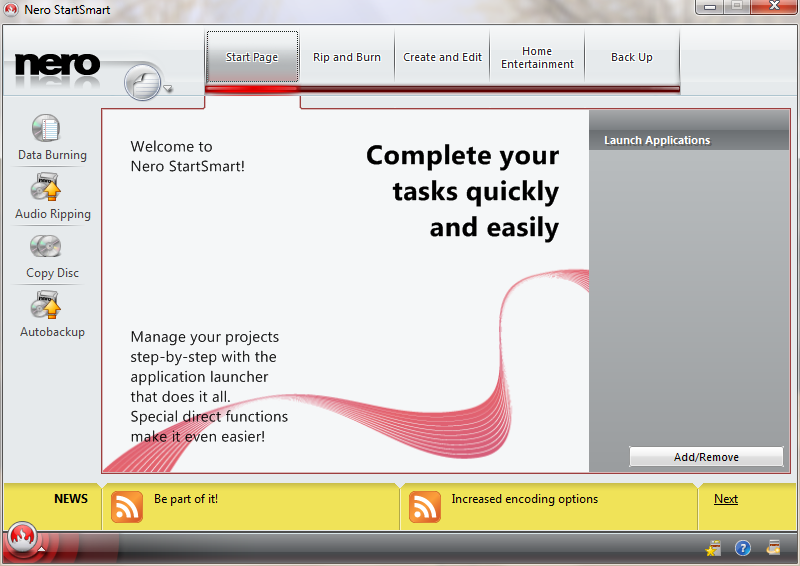This screenshot has height=566, width=800.
Task: Click the rightmost bottom bar drive icon
Action: coord(773,548)
